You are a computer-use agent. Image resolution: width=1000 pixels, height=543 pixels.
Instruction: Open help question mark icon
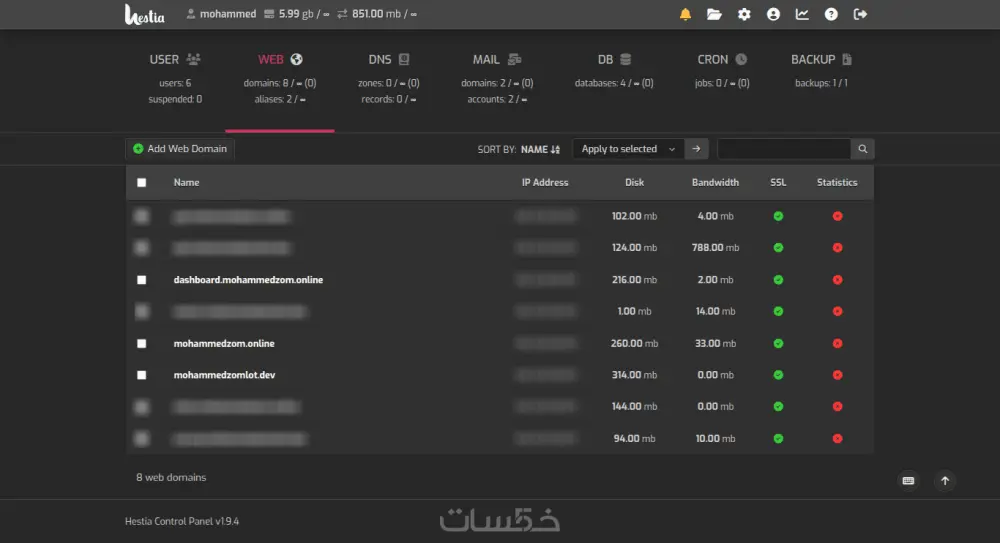point(831,14)
